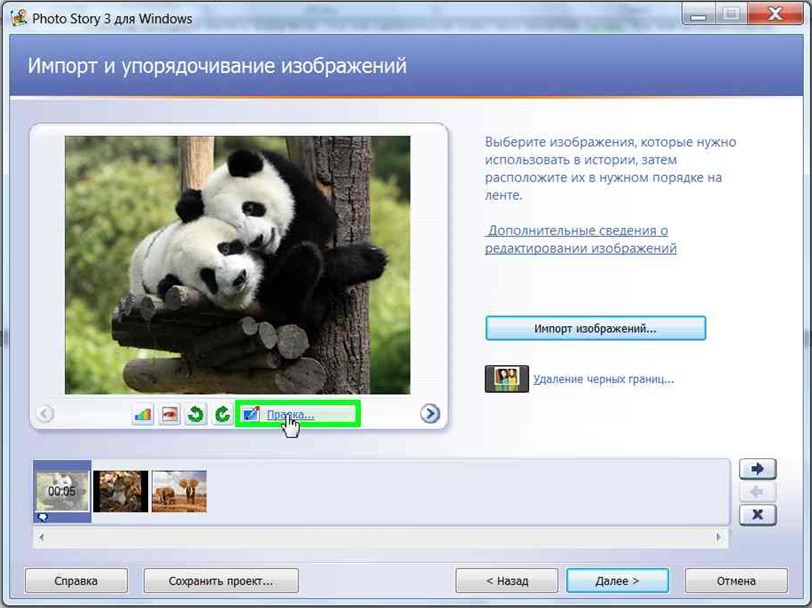Image resolution: width=812 pixels, height=608 pixels.
Task: Open Дополнительные сведения о редактировании изображений link
Action: [x=581, y=239]
